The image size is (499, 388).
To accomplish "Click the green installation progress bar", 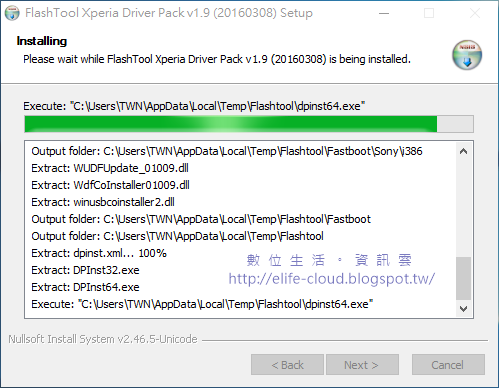I will [x=249, y=124].
